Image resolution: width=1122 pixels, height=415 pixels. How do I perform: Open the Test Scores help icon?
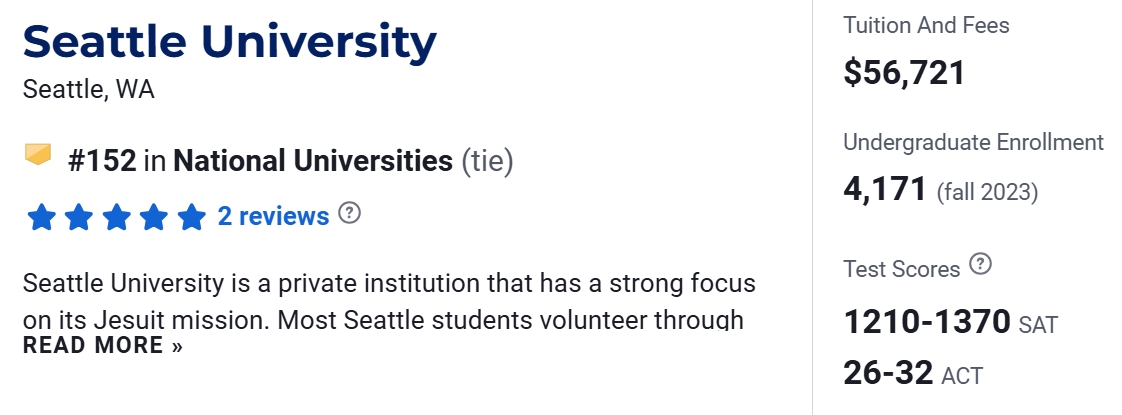[982, 265]
